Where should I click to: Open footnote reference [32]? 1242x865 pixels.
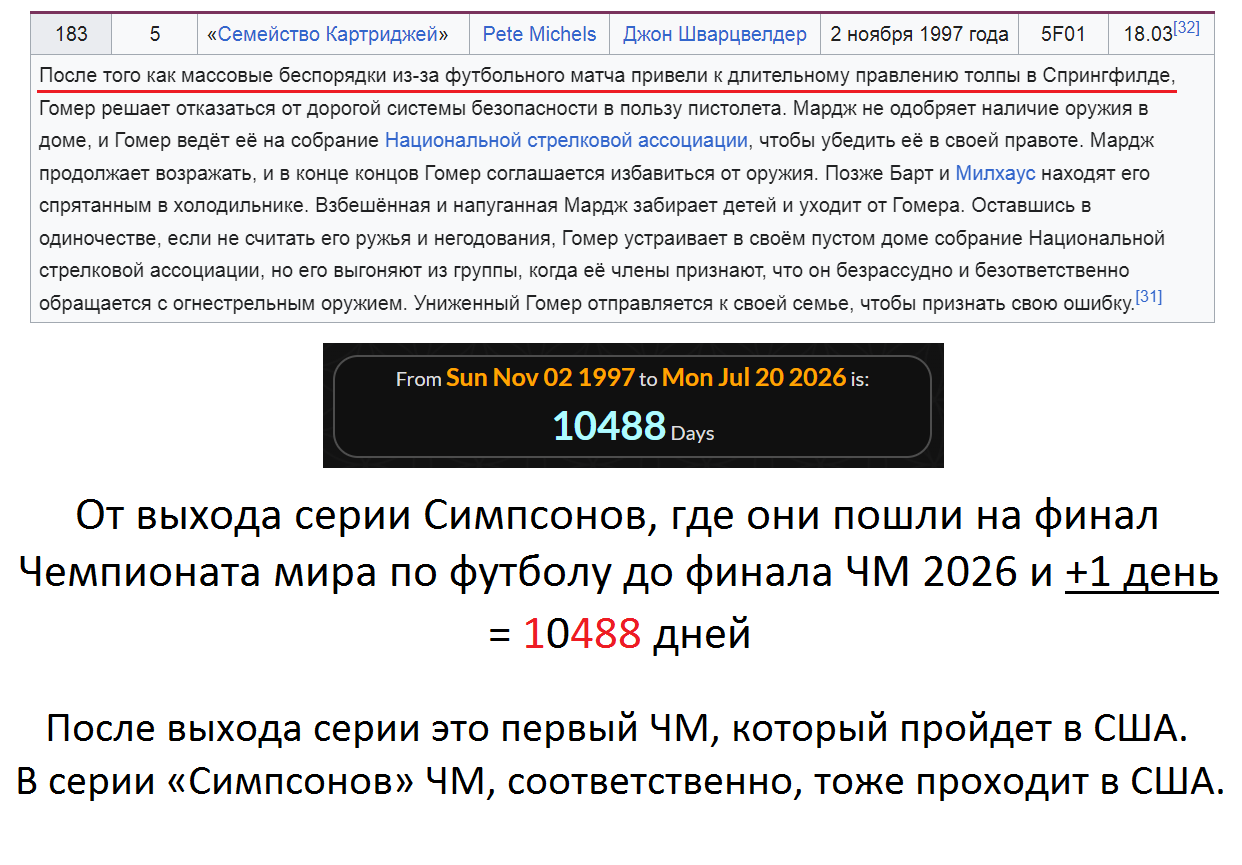coord(1187,28)
